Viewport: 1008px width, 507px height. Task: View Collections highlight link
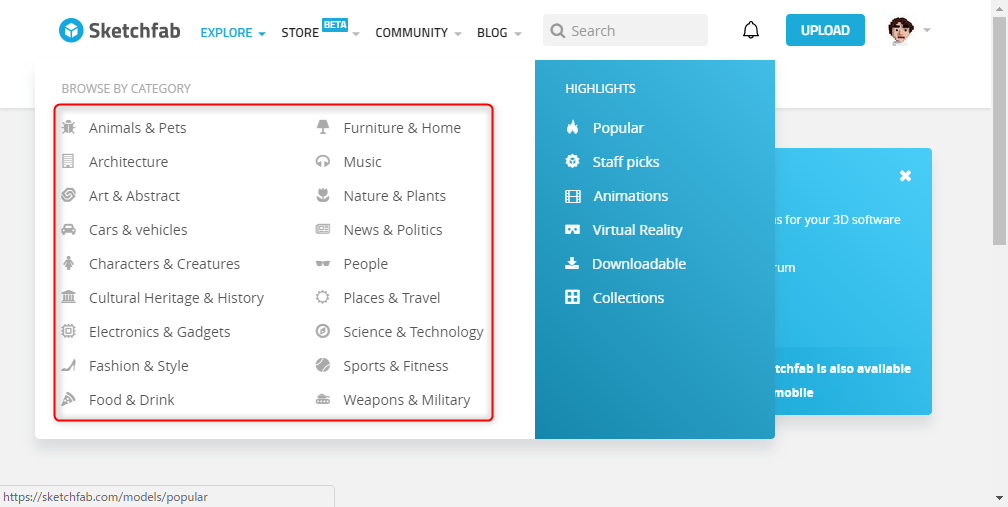(x=629, y=298)
